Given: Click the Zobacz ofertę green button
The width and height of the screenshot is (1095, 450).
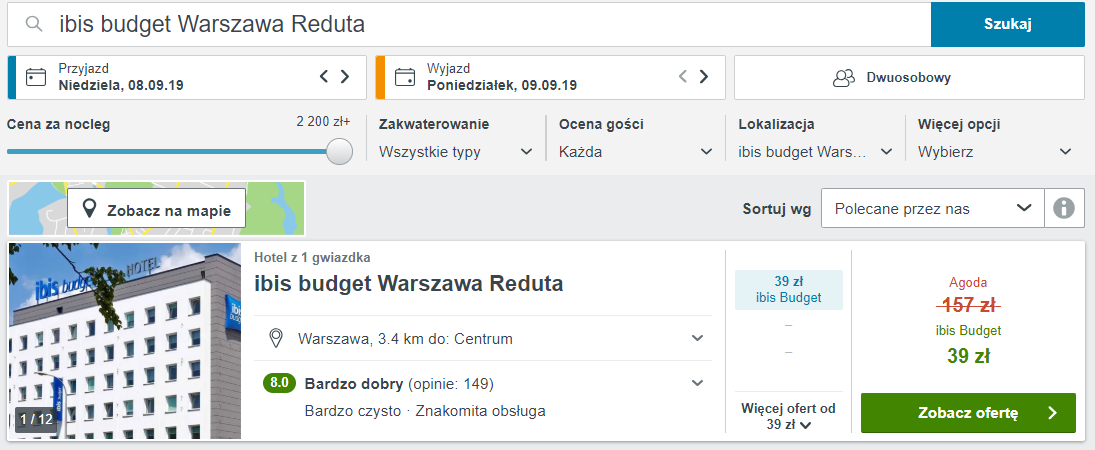Looking at the screenshot, I should click(x=968, y=413).
